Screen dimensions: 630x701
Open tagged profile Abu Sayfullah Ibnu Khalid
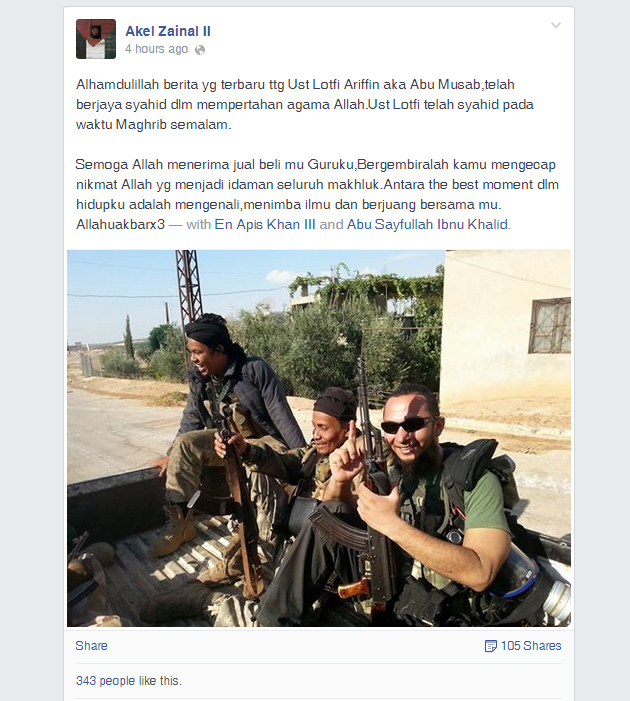pyautogui.click(x=427, y=224)
